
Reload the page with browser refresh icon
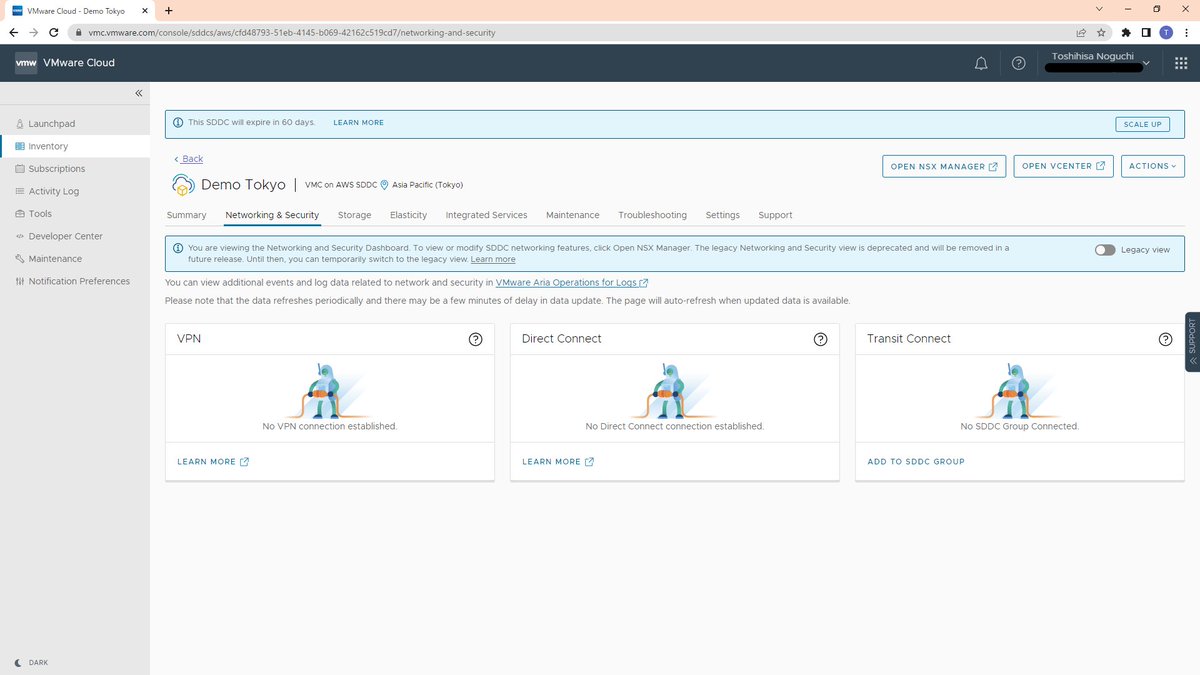point(54,32)
